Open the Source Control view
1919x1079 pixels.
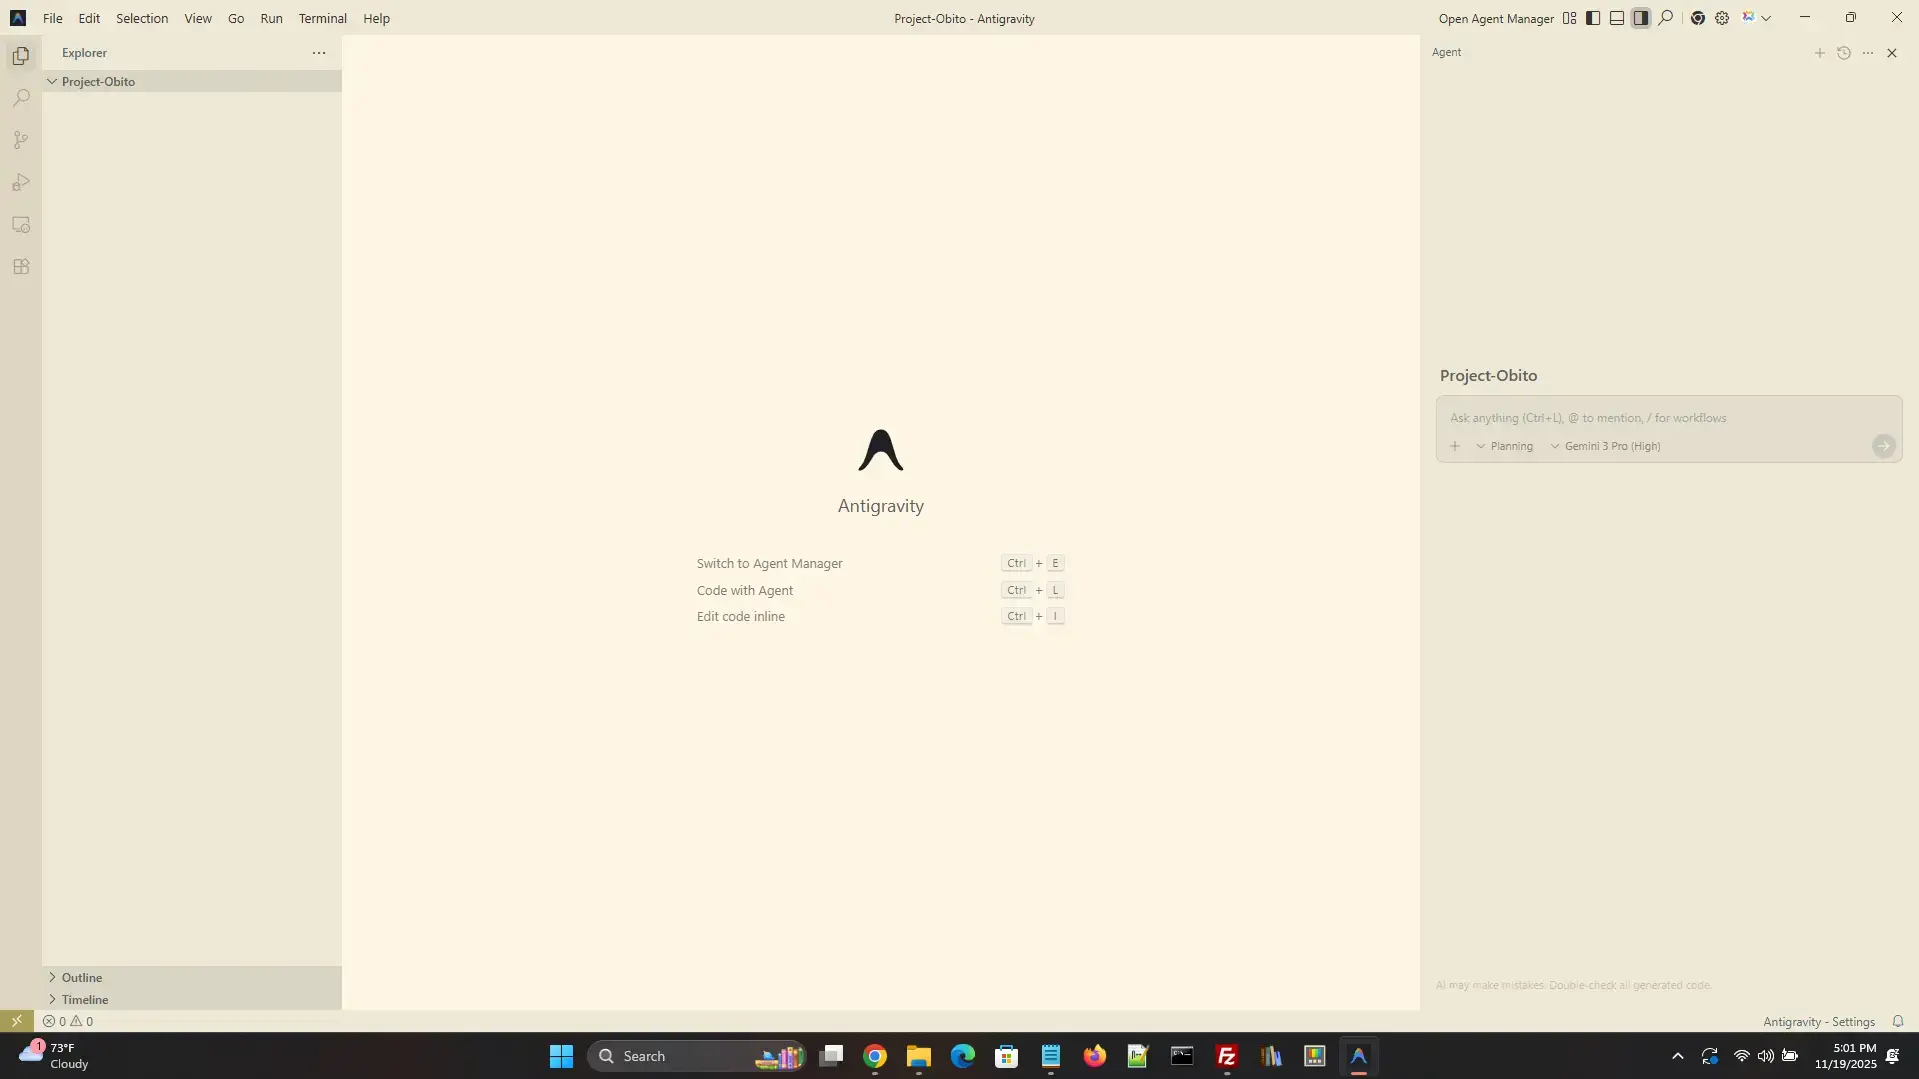pos(21,141)
